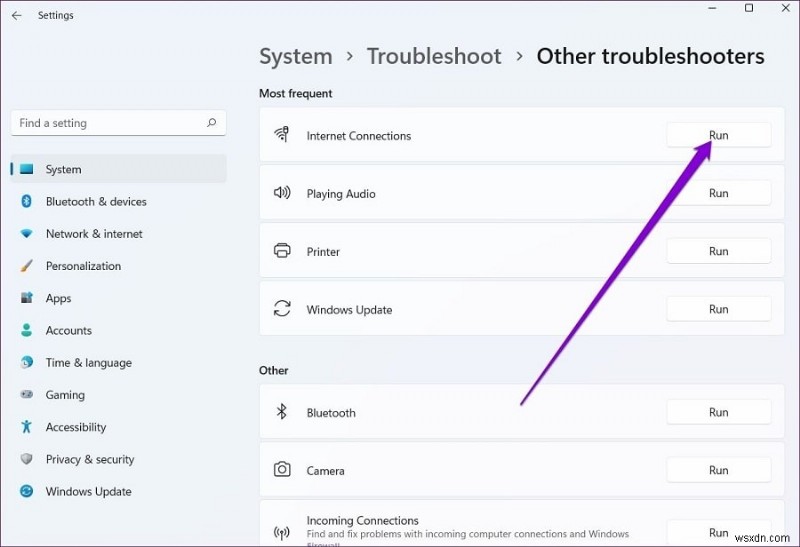Click the search magnifier icon

pos(211,122)
